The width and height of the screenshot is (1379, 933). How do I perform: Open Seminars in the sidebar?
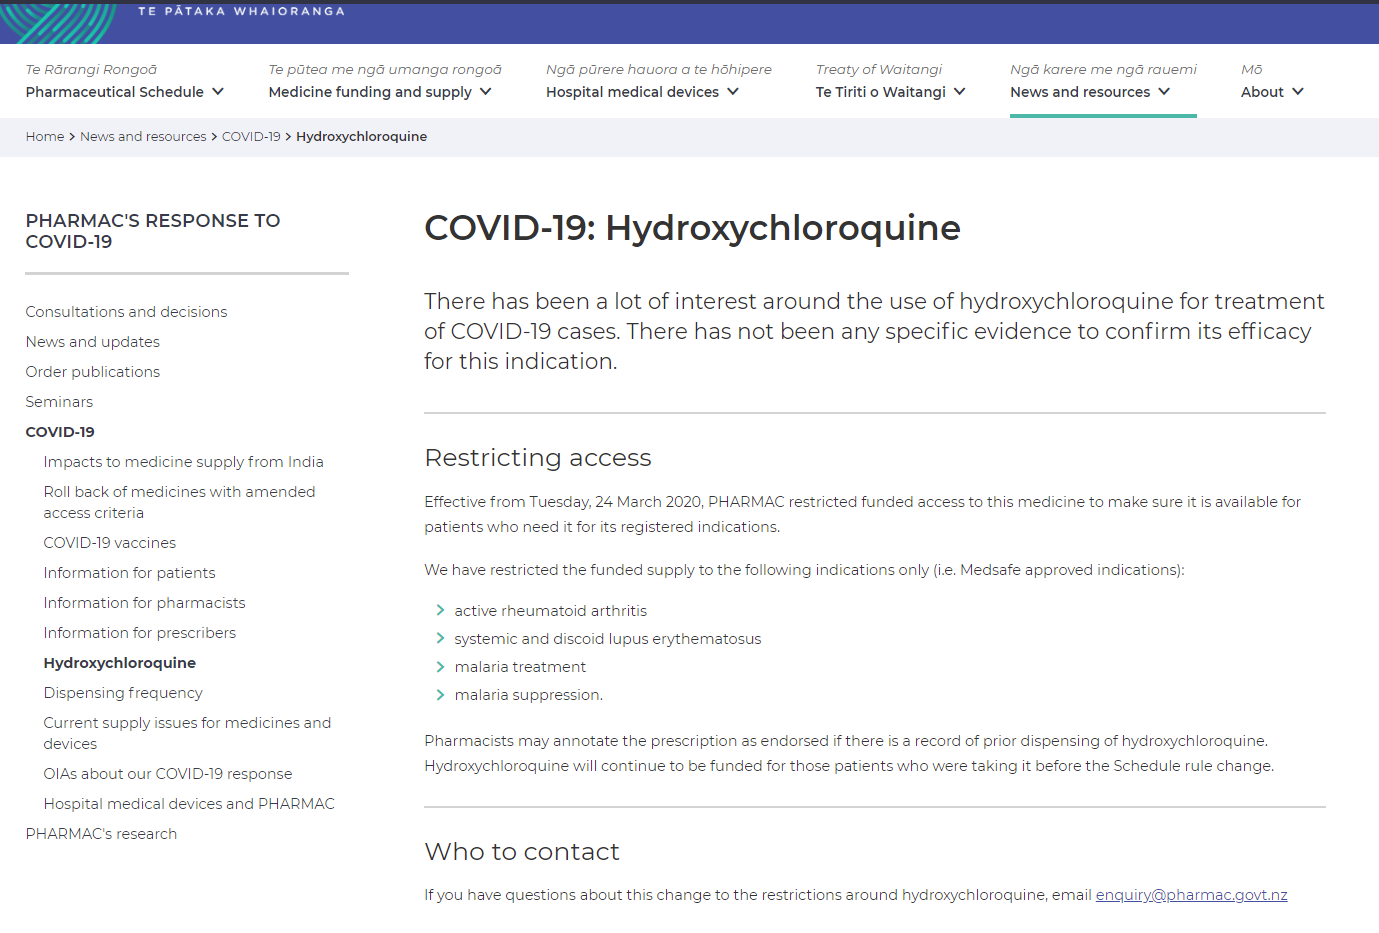(x=59, y=402)
